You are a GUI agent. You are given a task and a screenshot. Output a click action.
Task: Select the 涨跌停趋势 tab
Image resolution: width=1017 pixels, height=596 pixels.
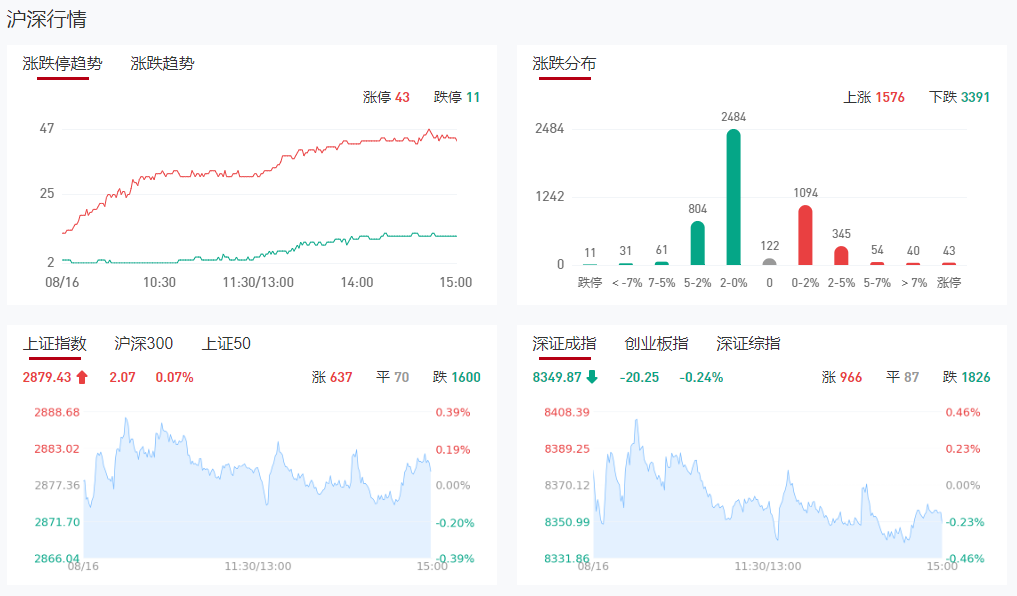tap(62, 64)
